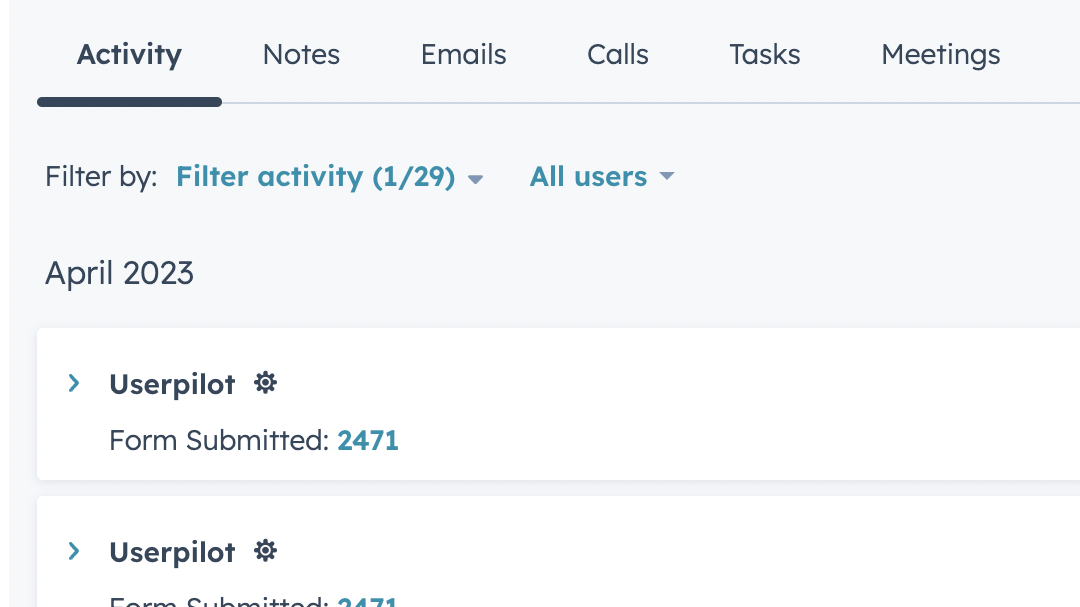Open the Filter activity (1/29) dropdown

pyautogui.click(x=315, y=176)
